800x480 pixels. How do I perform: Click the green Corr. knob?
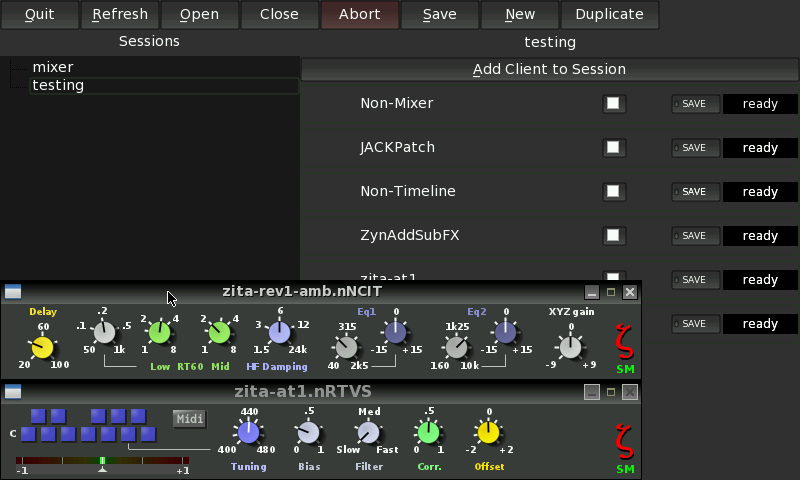click(428, 432)
